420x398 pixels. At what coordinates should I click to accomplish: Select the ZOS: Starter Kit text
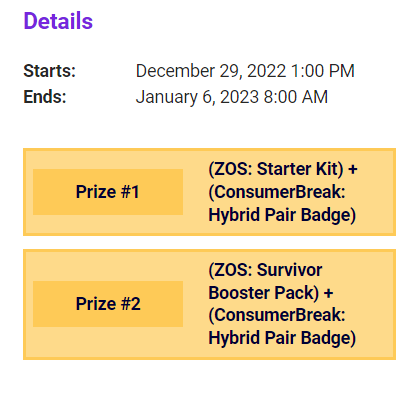pyautogui.click(x=276, y=169)
